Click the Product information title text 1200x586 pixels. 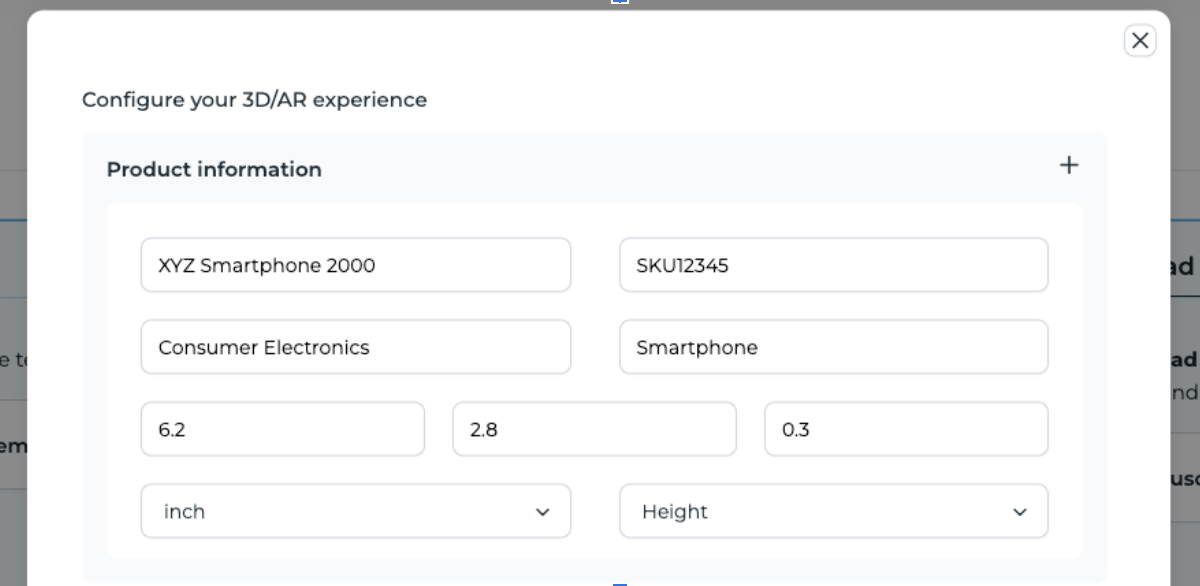tap(214, 169)
